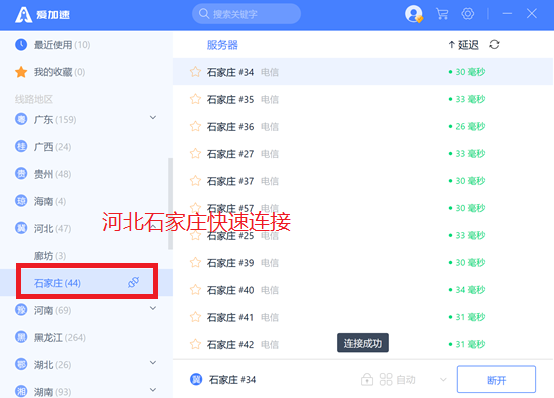Click the sidebar region list scrollbar
Viewport: 554px width, 398px height.
click(170, 204)
